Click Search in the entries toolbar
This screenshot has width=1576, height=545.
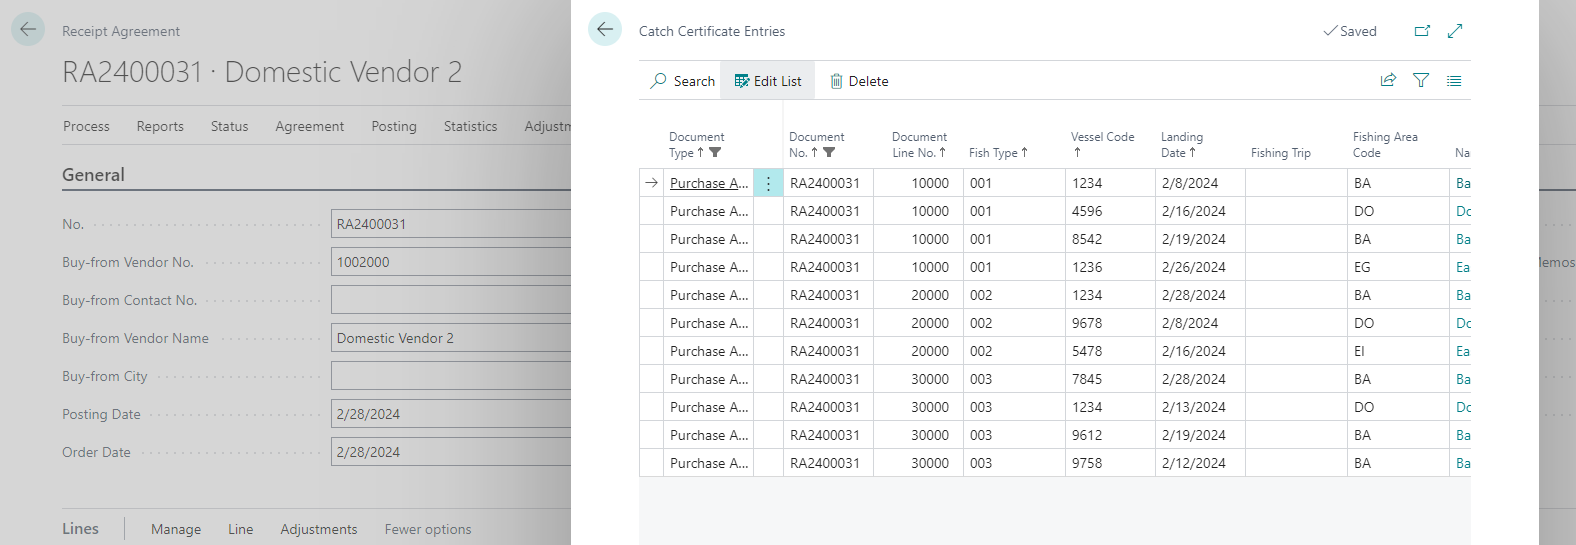[683, 81]
